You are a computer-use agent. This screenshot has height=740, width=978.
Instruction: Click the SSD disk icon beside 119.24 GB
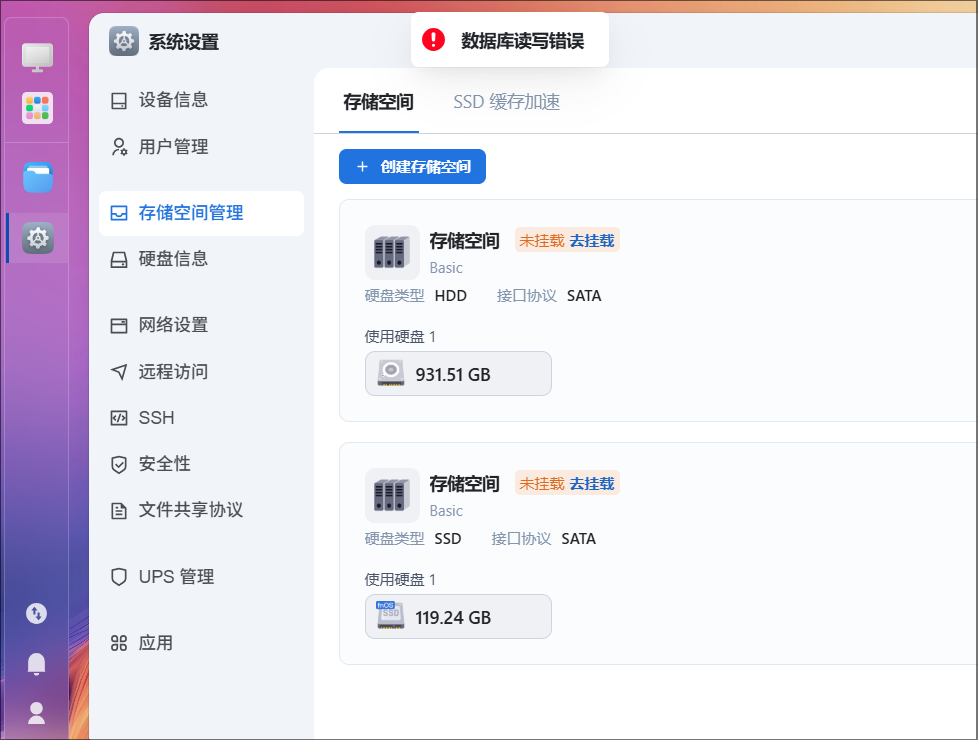(x=391, y=616)
